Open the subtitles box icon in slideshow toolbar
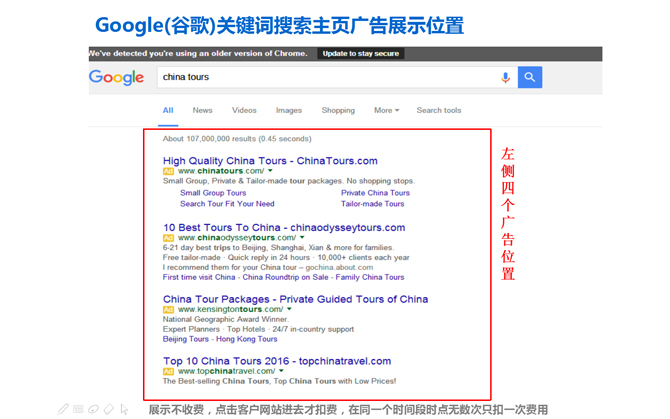Screen dimensions: 670x419 [78, 409]
